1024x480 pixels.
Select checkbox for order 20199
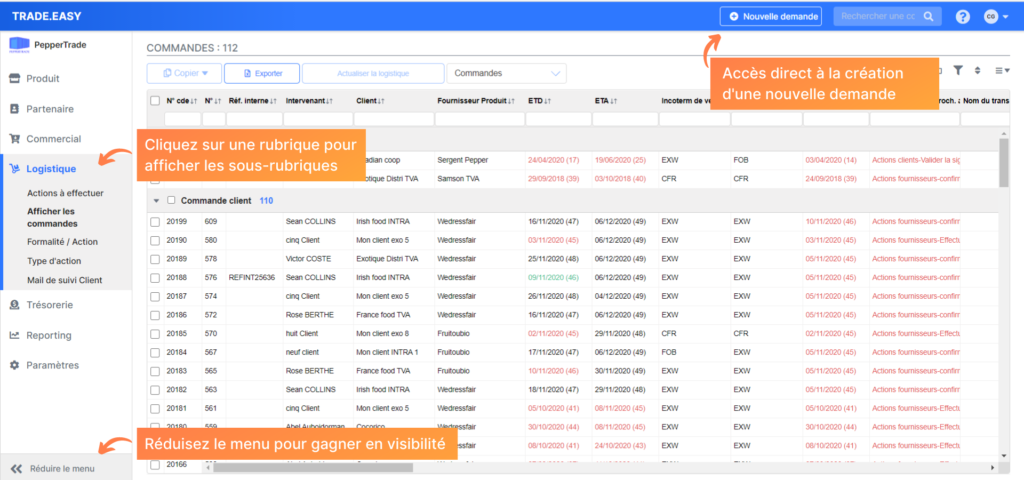pos(155,221)
